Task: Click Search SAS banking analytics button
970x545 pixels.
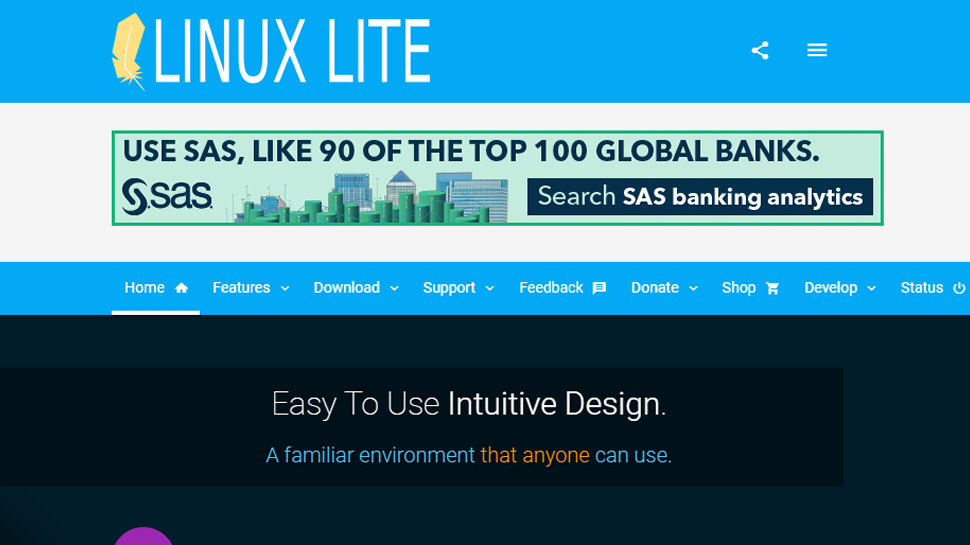Action: click(700, 197)
